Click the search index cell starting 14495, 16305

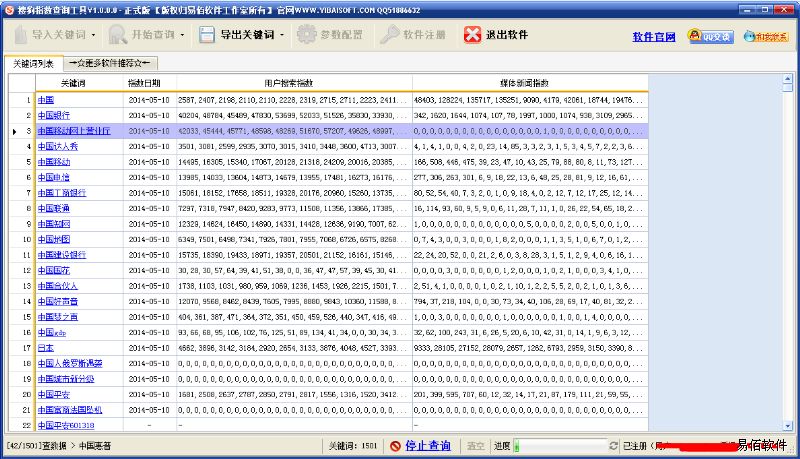coord(294,162)
